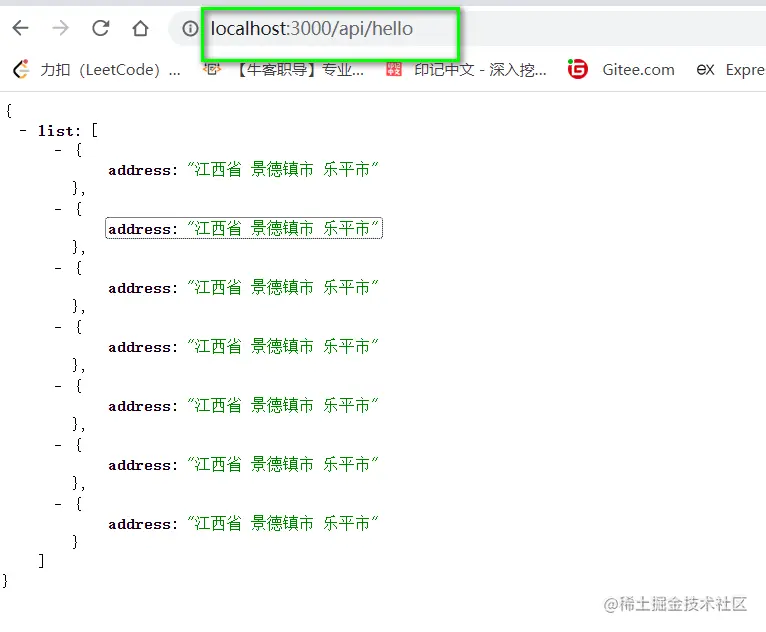Select the fifth address entry line
Screen dimensions: 766x632
pyautogui.click(x=243, y=405)
